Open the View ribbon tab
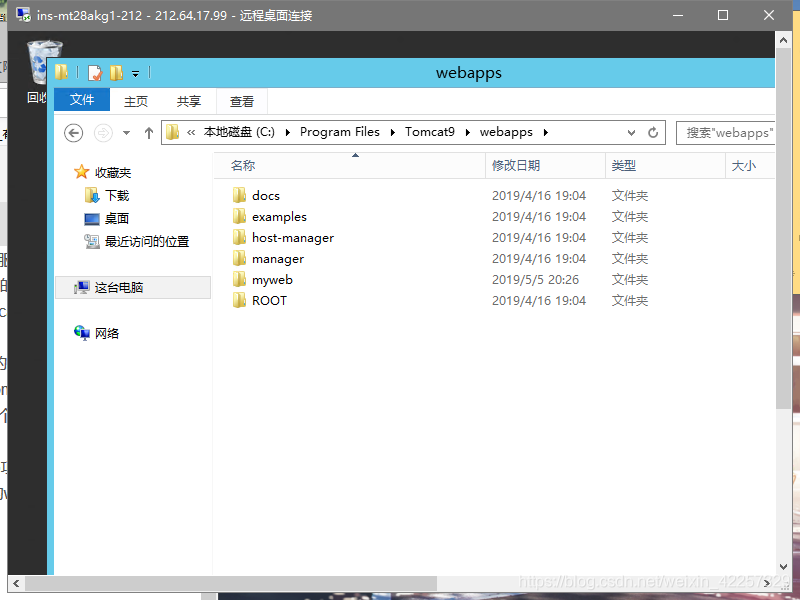The image size is (800, 600). click(x=242, y=101)
